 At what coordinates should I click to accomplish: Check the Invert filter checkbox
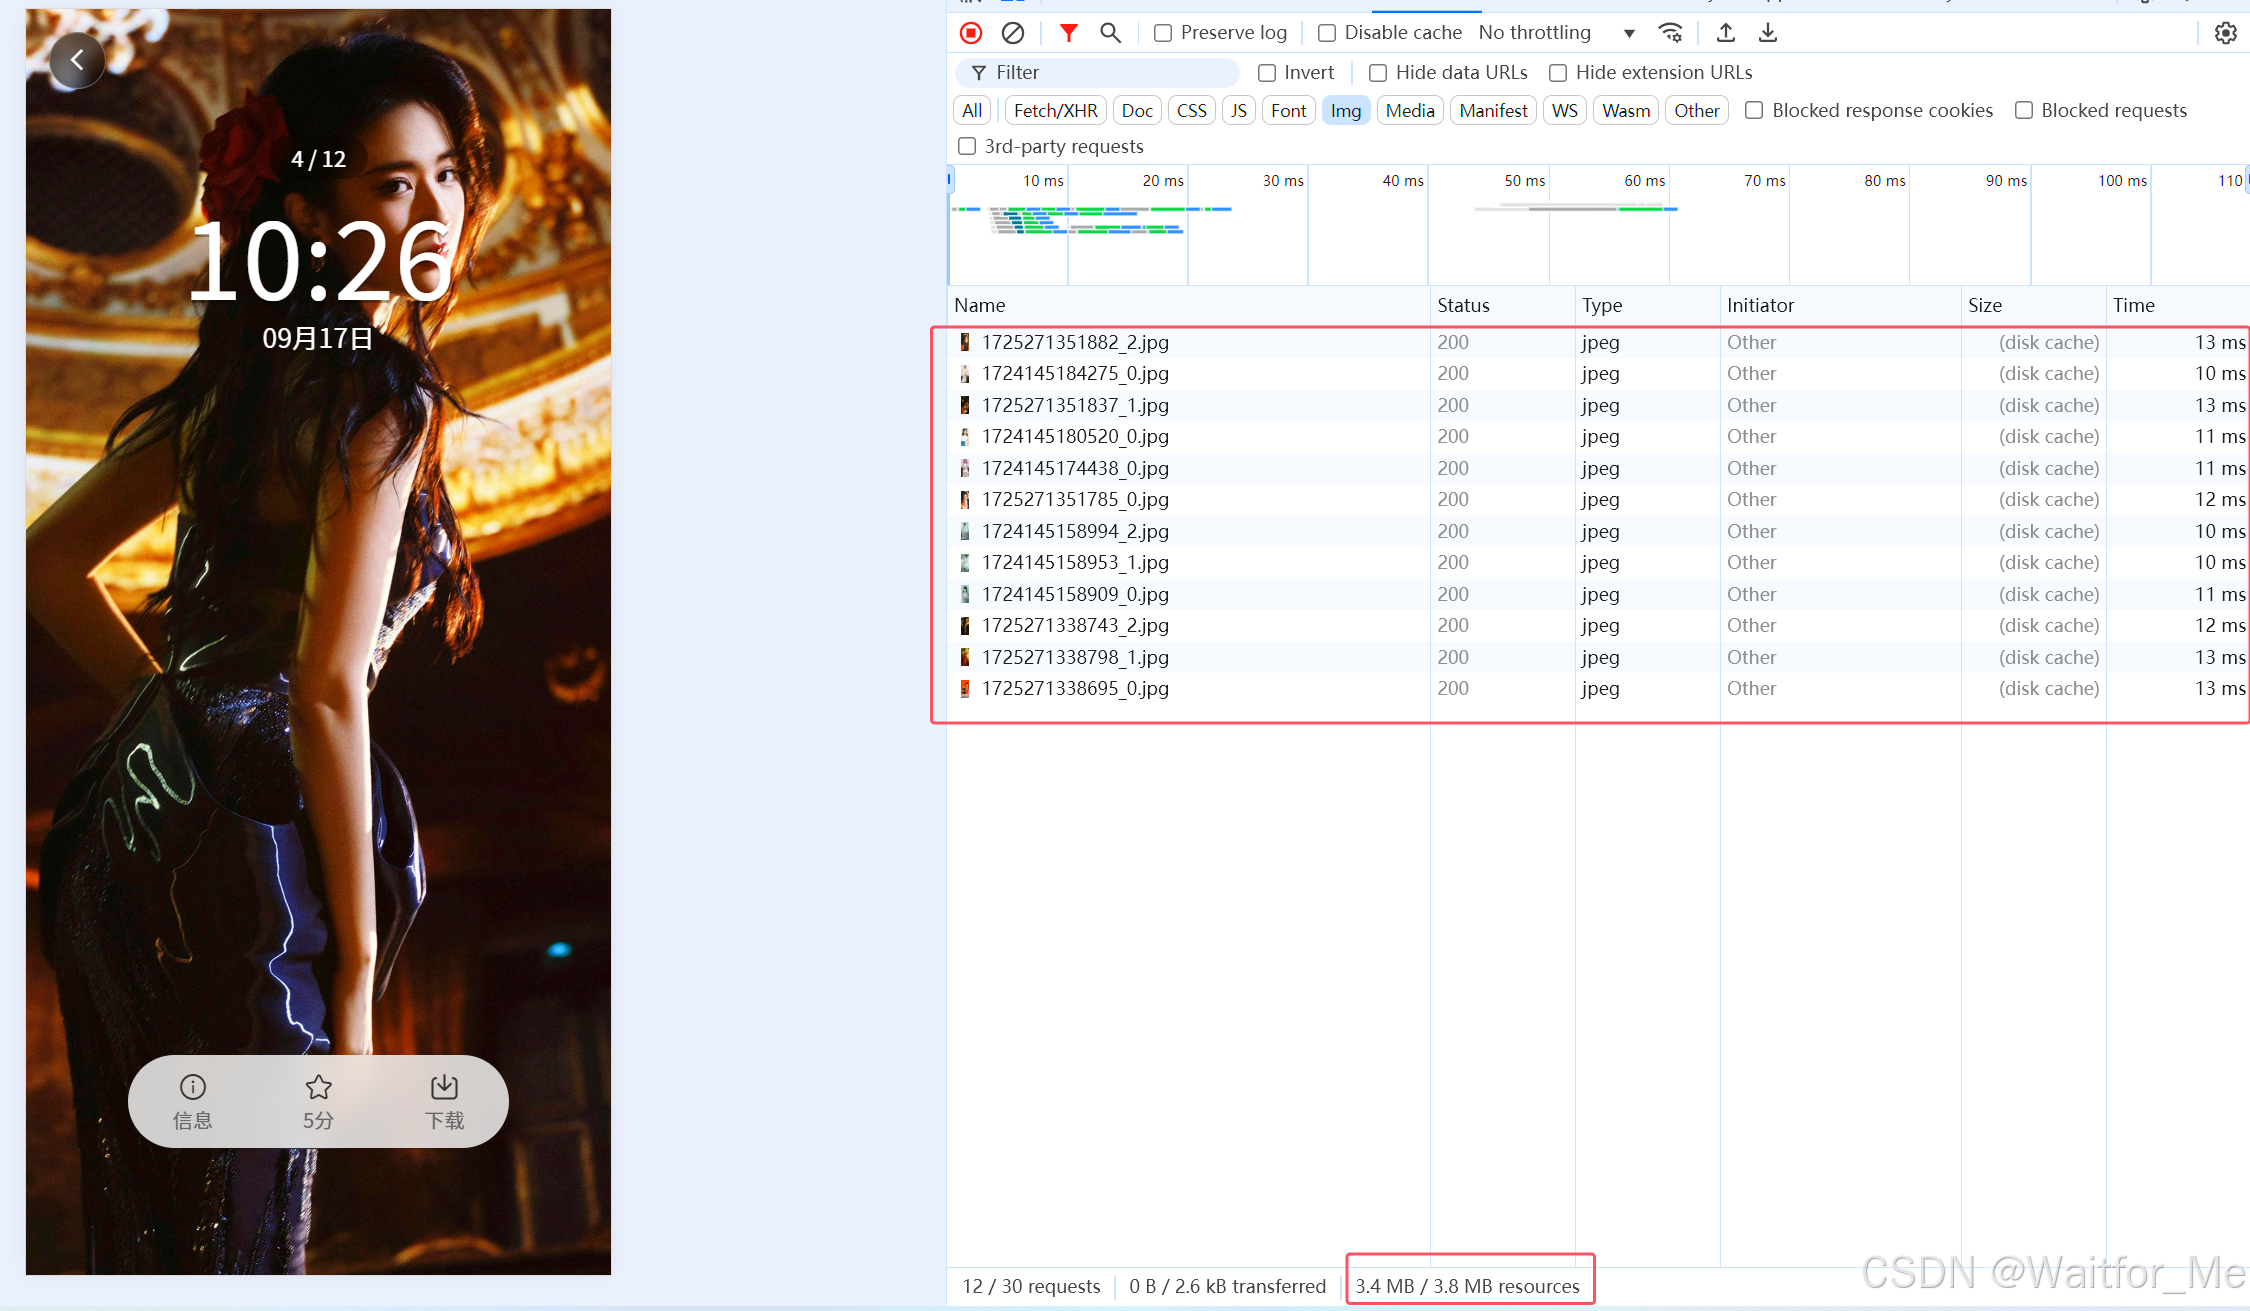[x=1267, y=73]
